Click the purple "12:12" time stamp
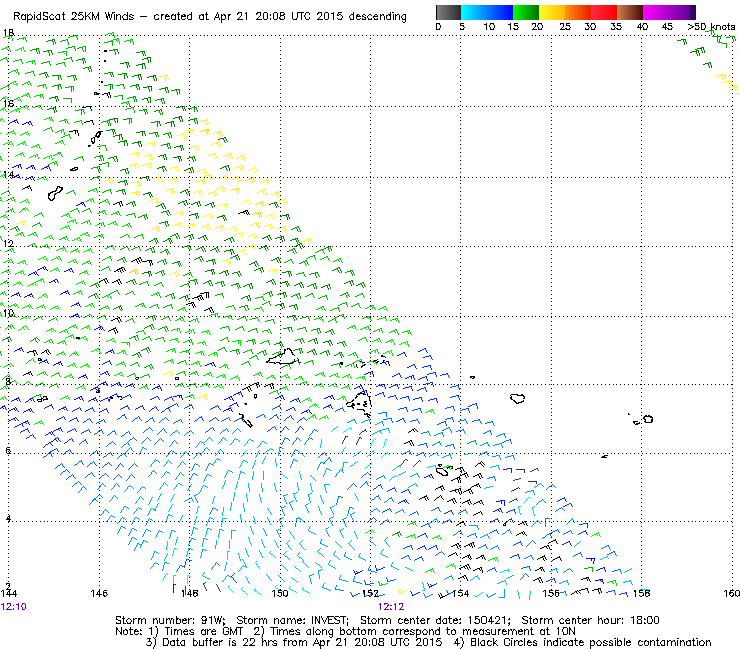The image size is (740, 650). 391,607
